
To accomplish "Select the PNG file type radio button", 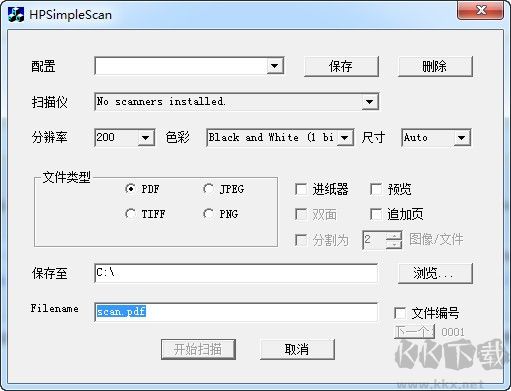I will point(208,214).
